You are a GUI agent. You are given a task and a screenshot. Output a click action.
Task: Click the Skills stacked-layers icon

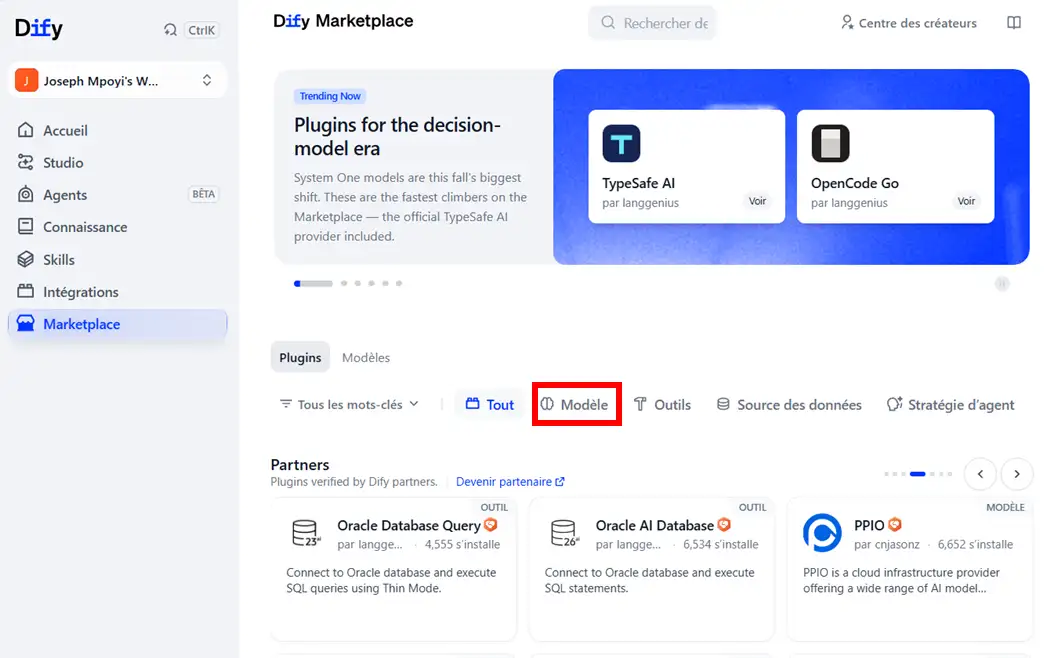[x=25, y=259]
